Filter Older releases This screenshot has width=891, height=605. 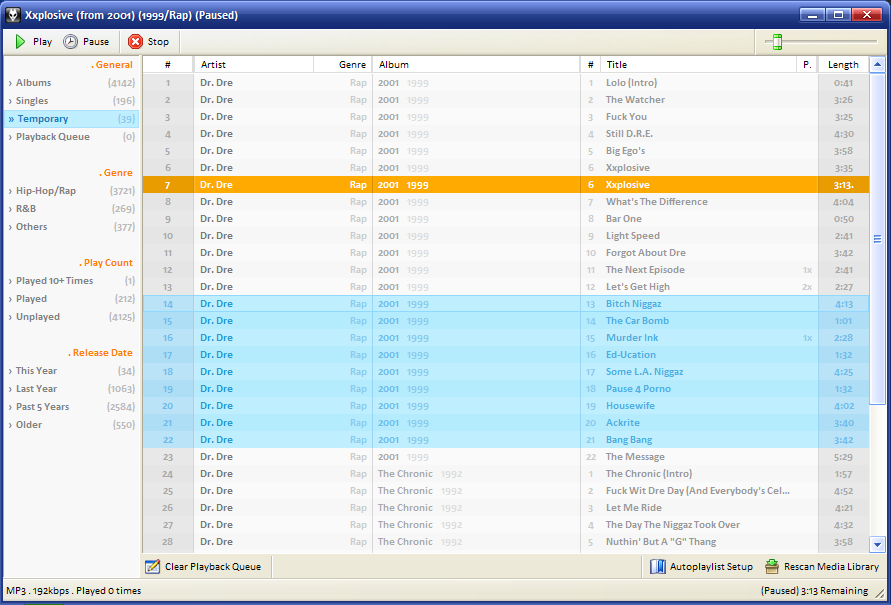(72, 425)
